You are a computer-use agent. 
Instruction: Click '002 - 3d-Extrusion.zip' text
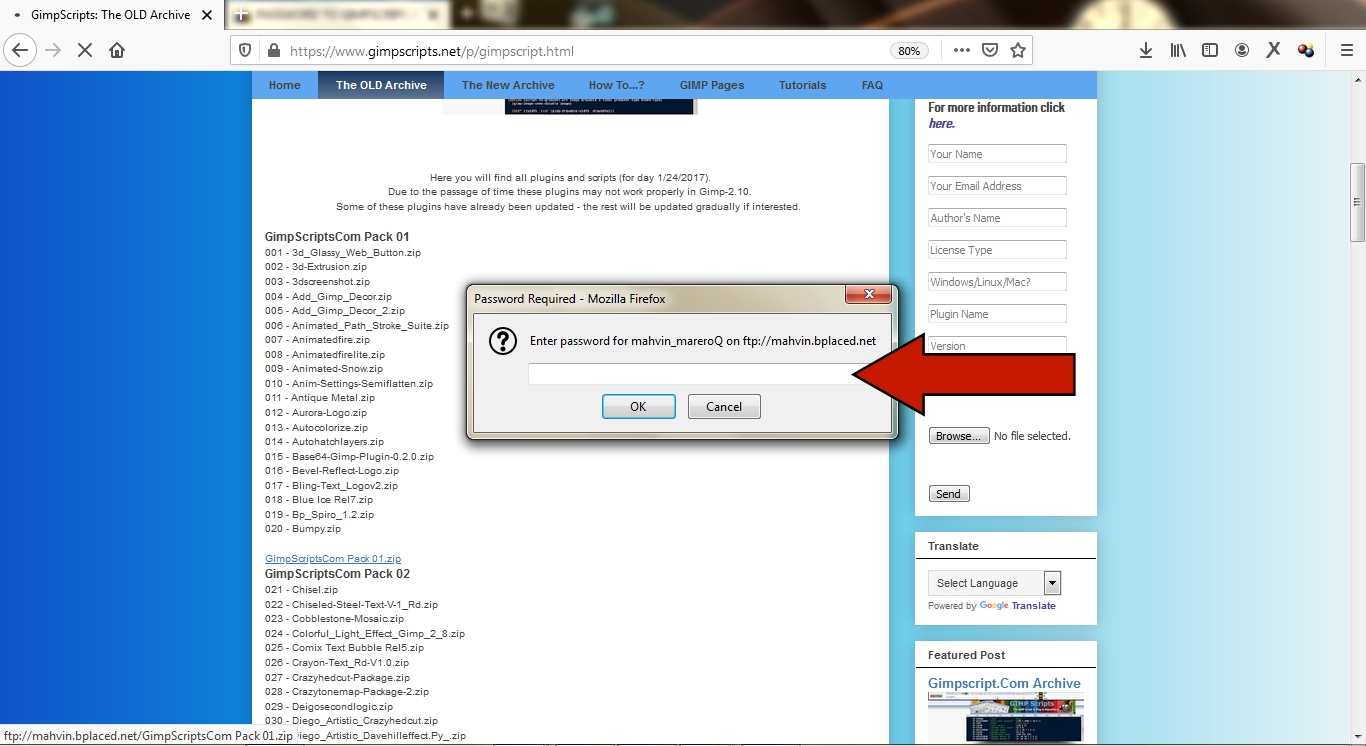click(316, 267)
